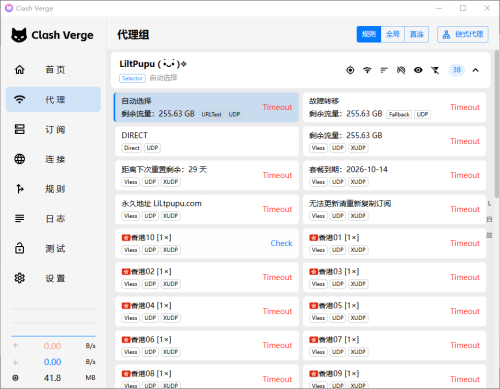Click the 38 node count badge

pyautogui.click(x=456, y=70)
